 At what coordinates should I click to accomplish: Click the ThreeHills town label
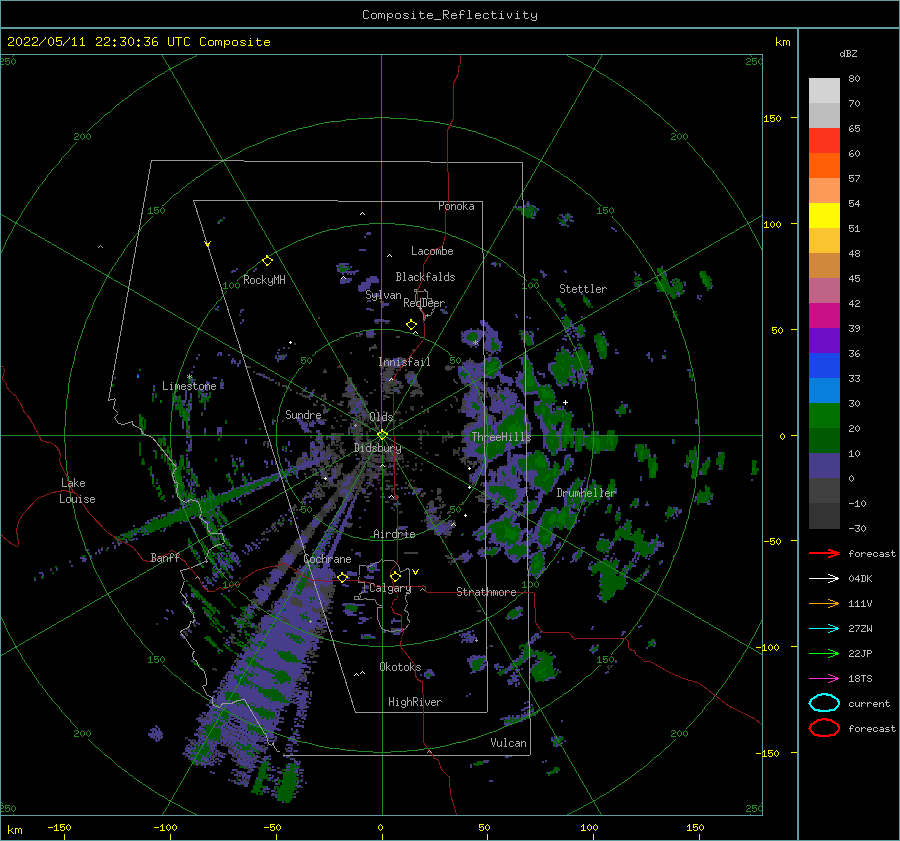click(x=501, y=437)
